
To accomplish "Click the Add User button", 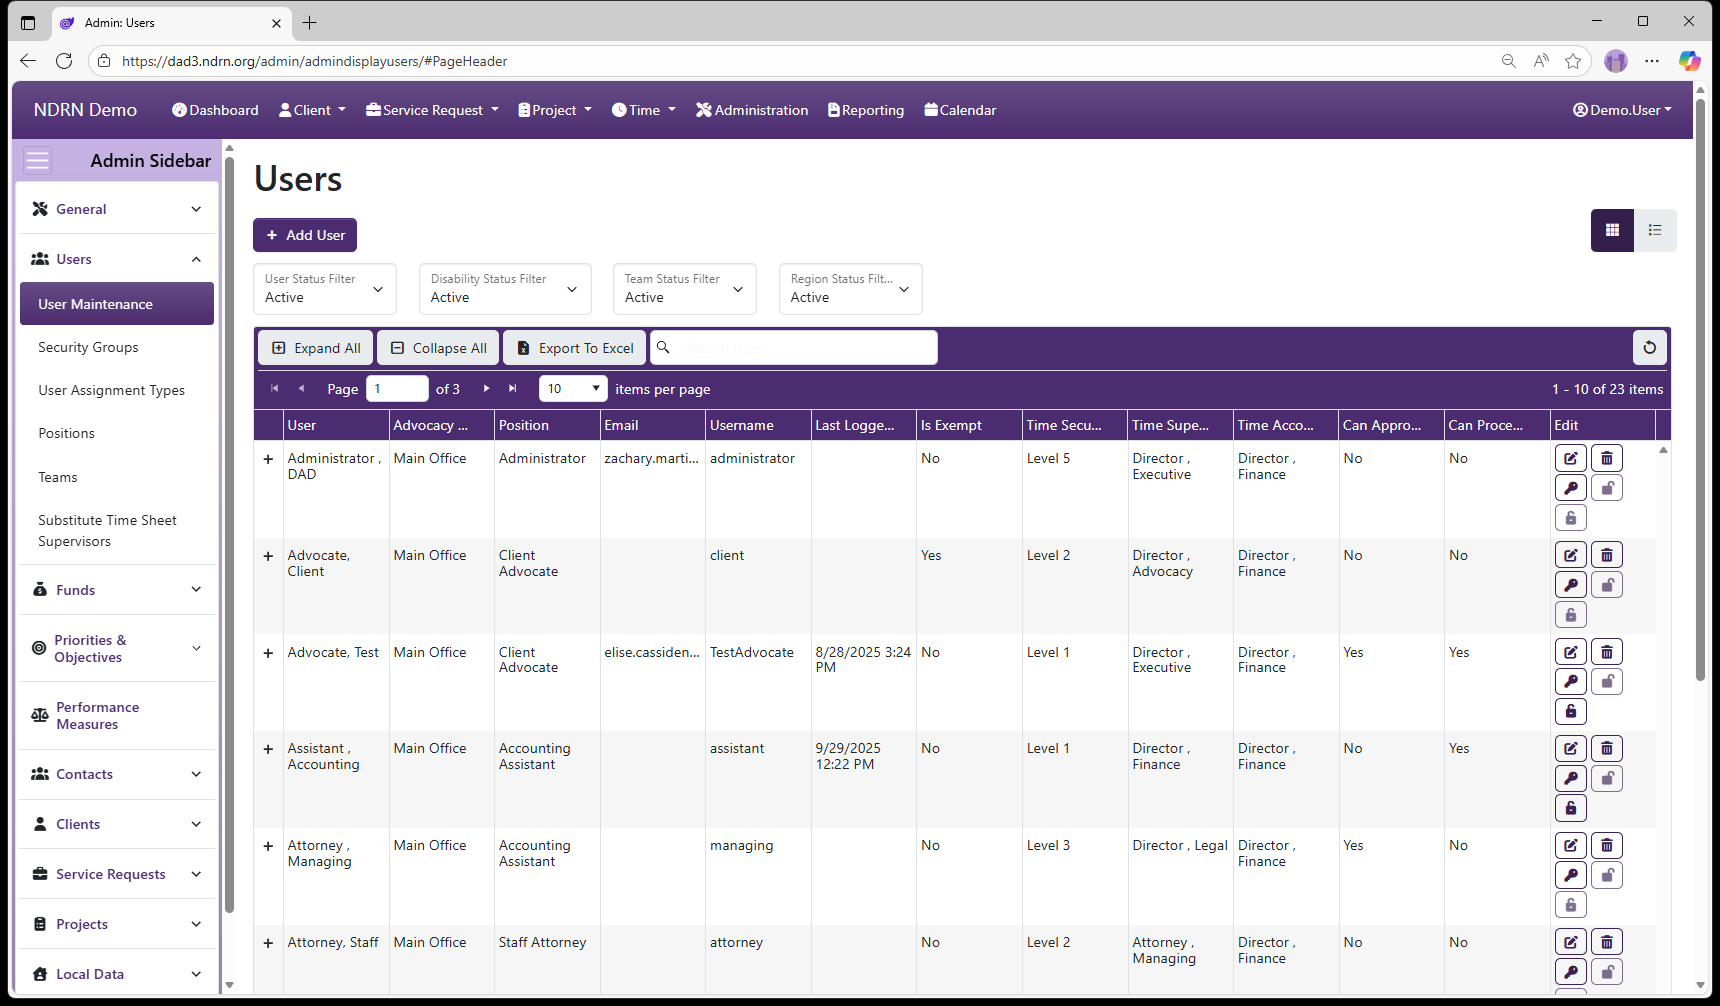I will (x=305, y=235).
